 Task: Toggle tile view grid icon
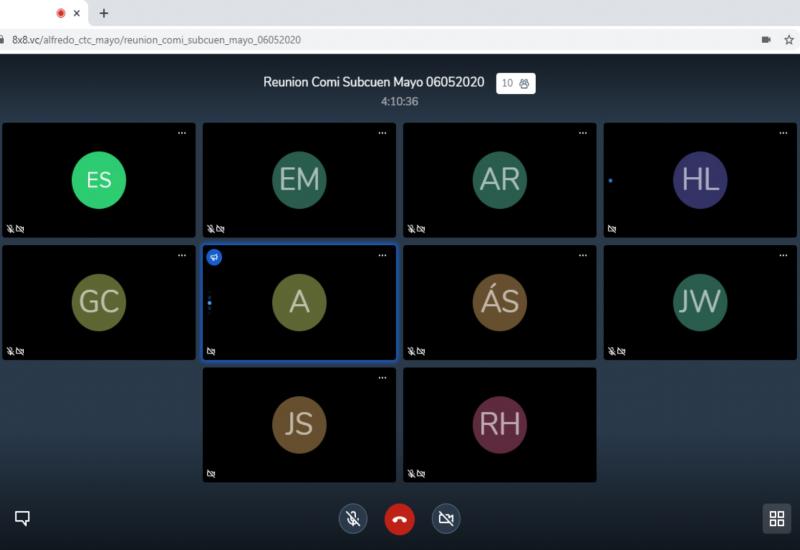point(777,519)
